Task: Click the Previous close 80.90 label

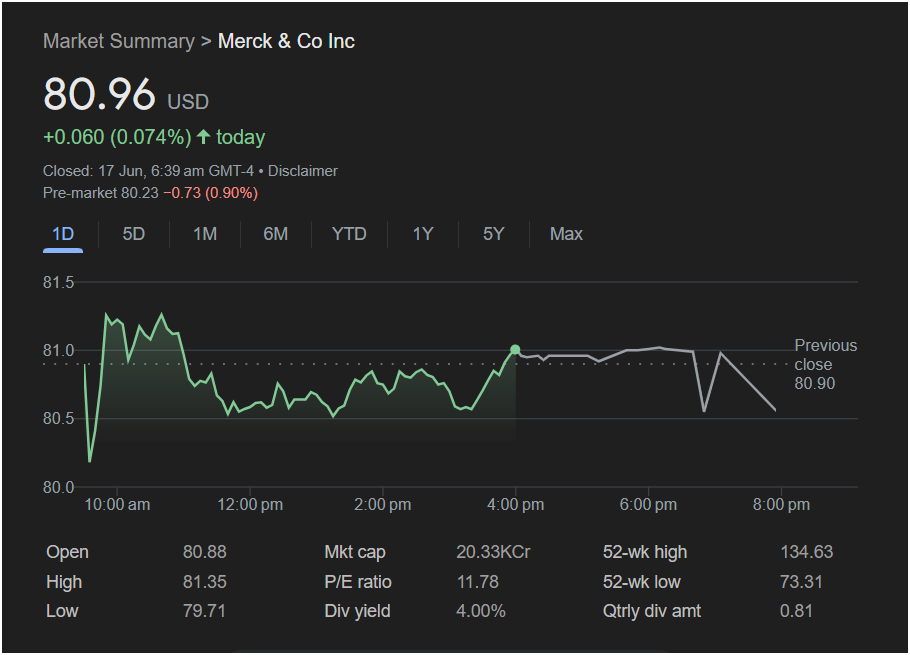Action: pyautogui.click(x=825, y=364)
